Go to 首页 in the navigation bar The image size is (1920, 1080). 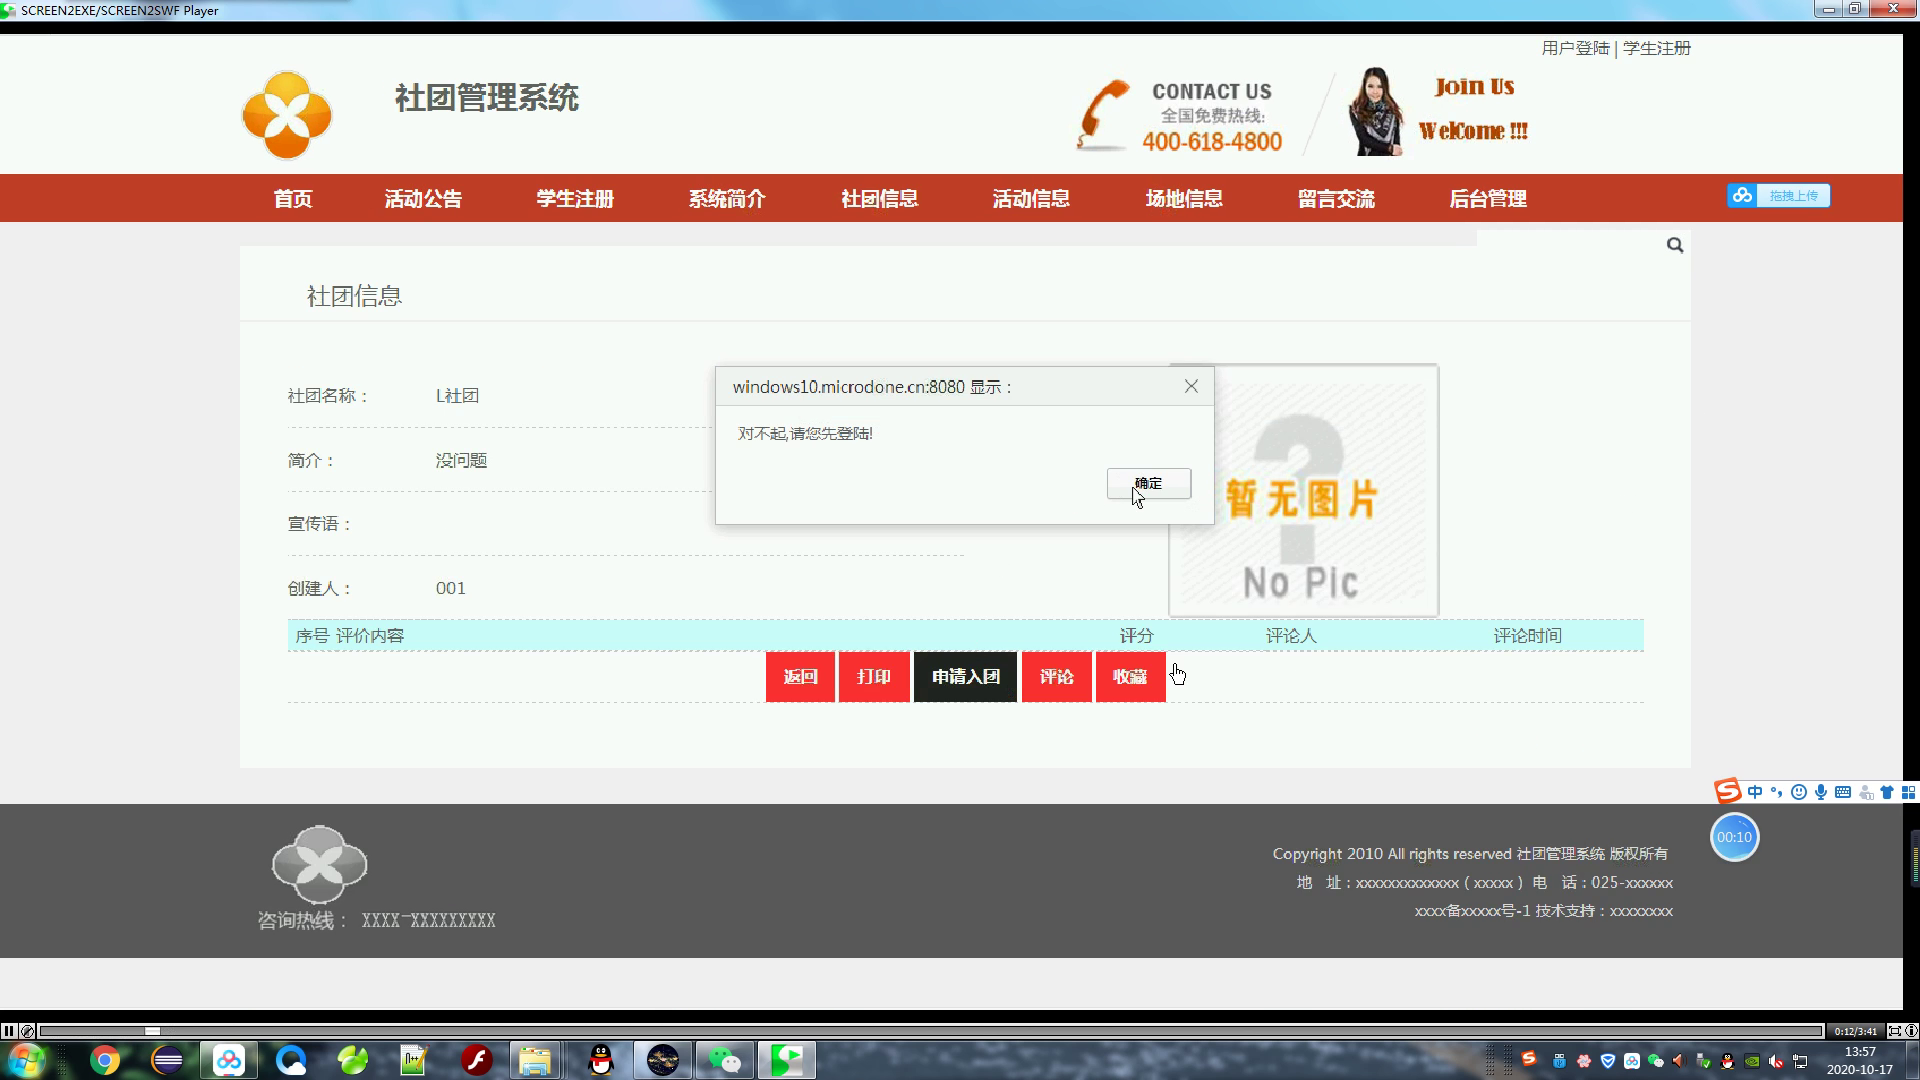293,198
